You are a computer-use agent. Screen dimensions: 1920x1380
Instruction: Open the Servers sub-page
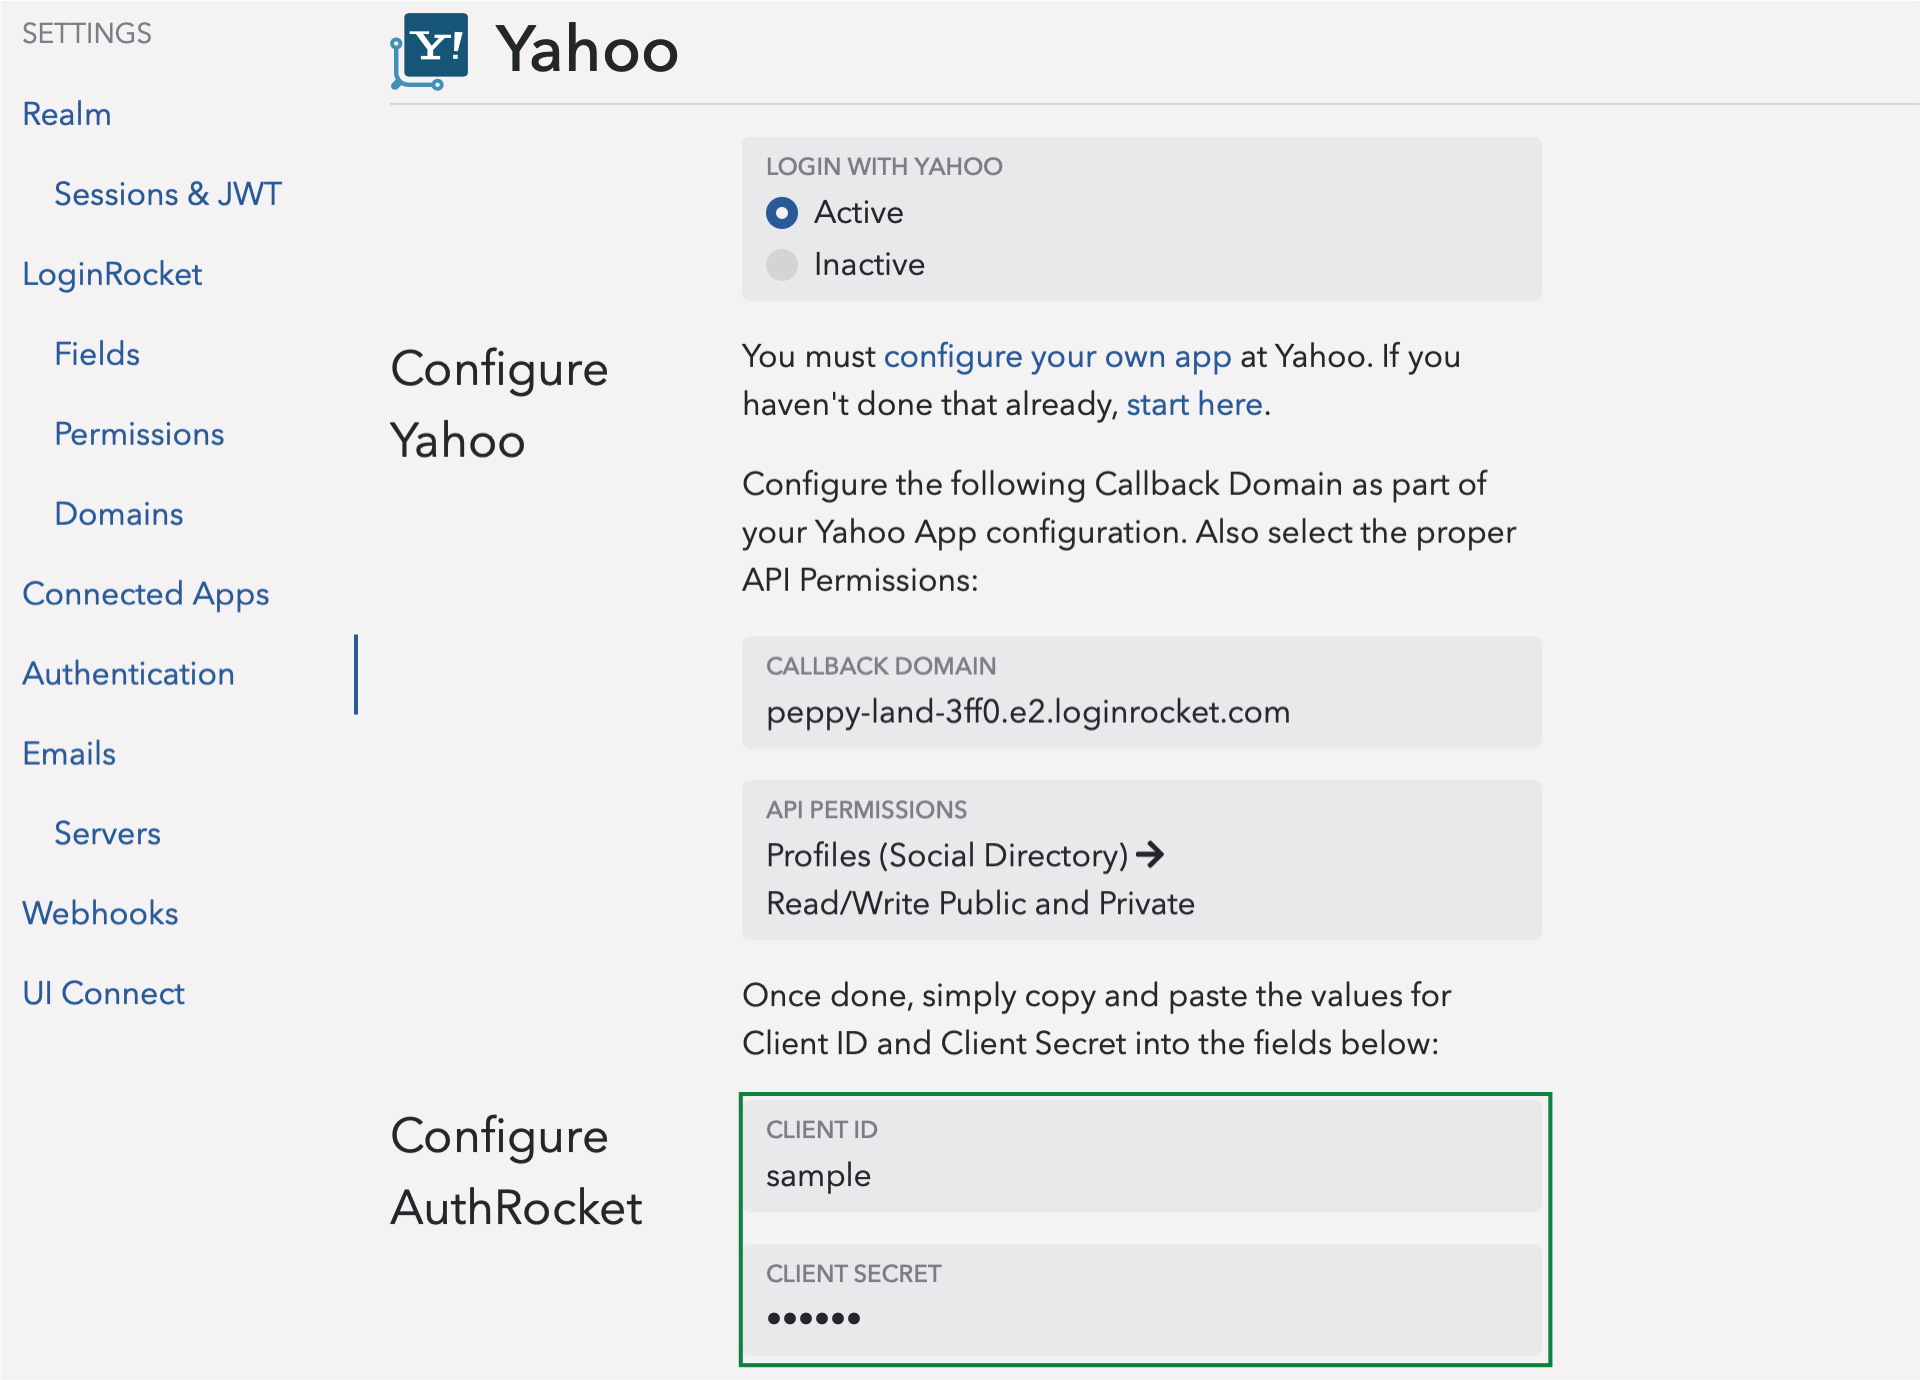coord(107,834)
